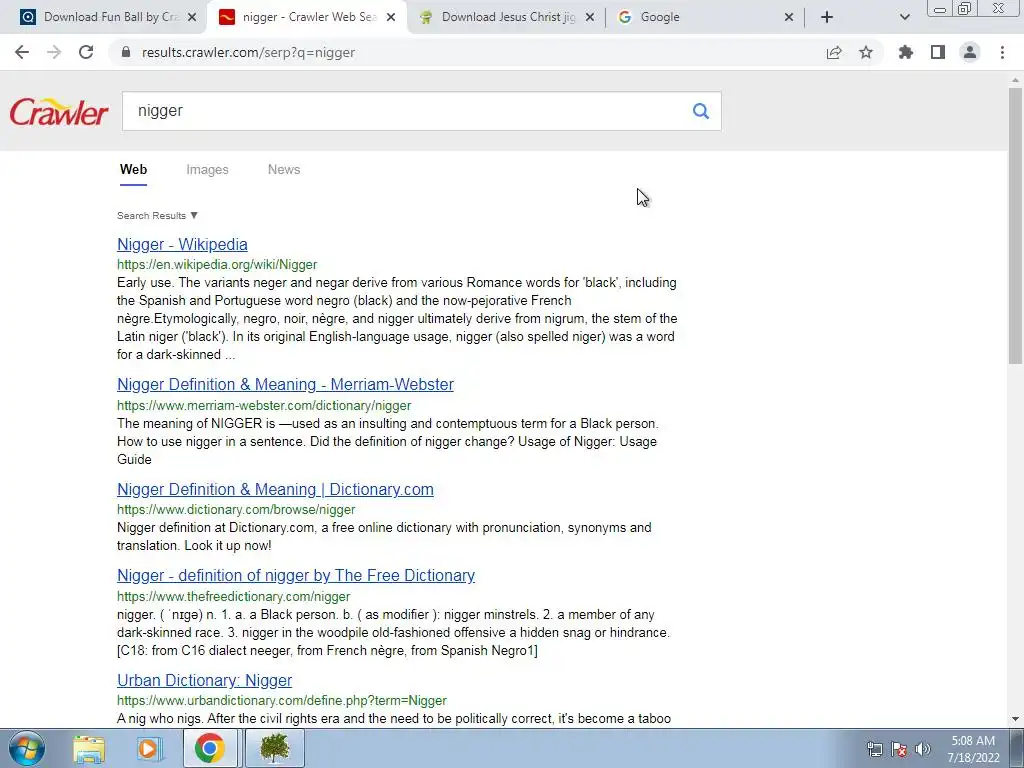This screenshot has height=768, width=1024.
Task: Select the News results tab
Action: tap(284, 170)
